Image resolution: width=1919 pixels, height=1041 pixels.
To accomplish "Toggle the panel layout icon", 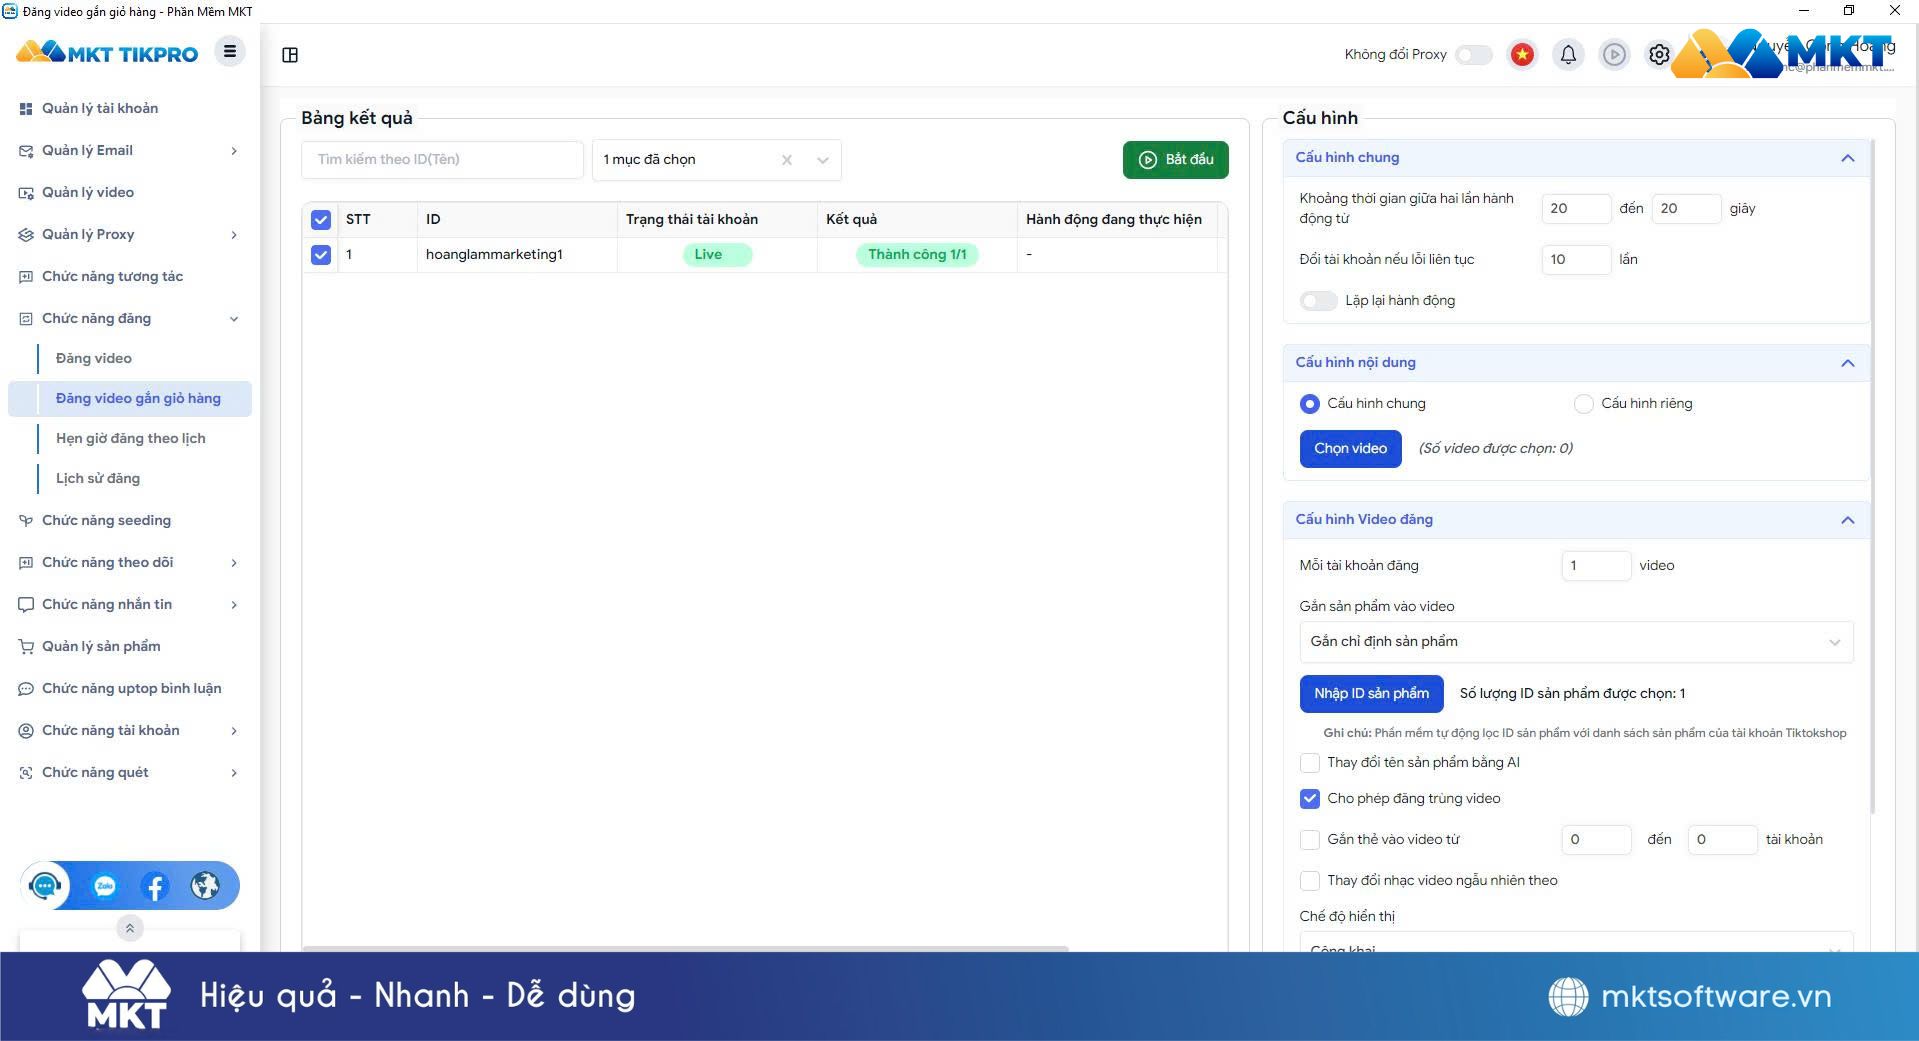I will pyautogui.click(x=290, y=55).
